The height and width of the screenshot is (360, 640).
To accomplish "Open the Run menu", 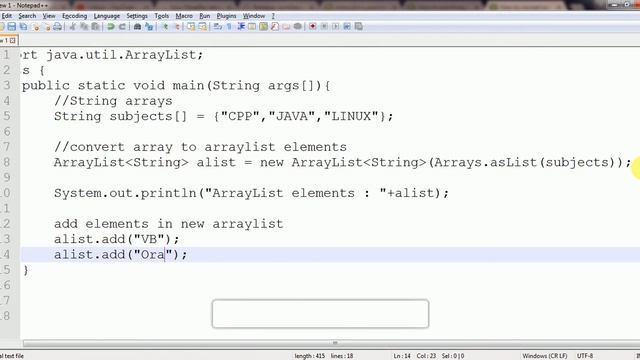I will pyautogui.click(x=204, y=16).
